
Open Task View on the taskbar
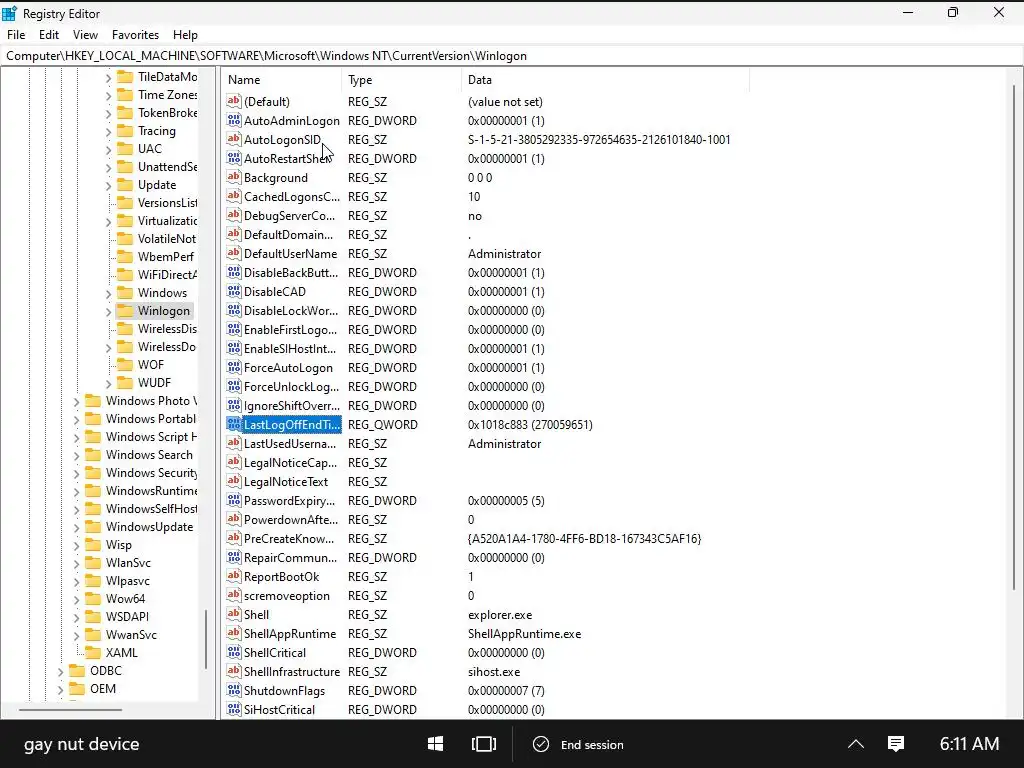pos(483,744)
